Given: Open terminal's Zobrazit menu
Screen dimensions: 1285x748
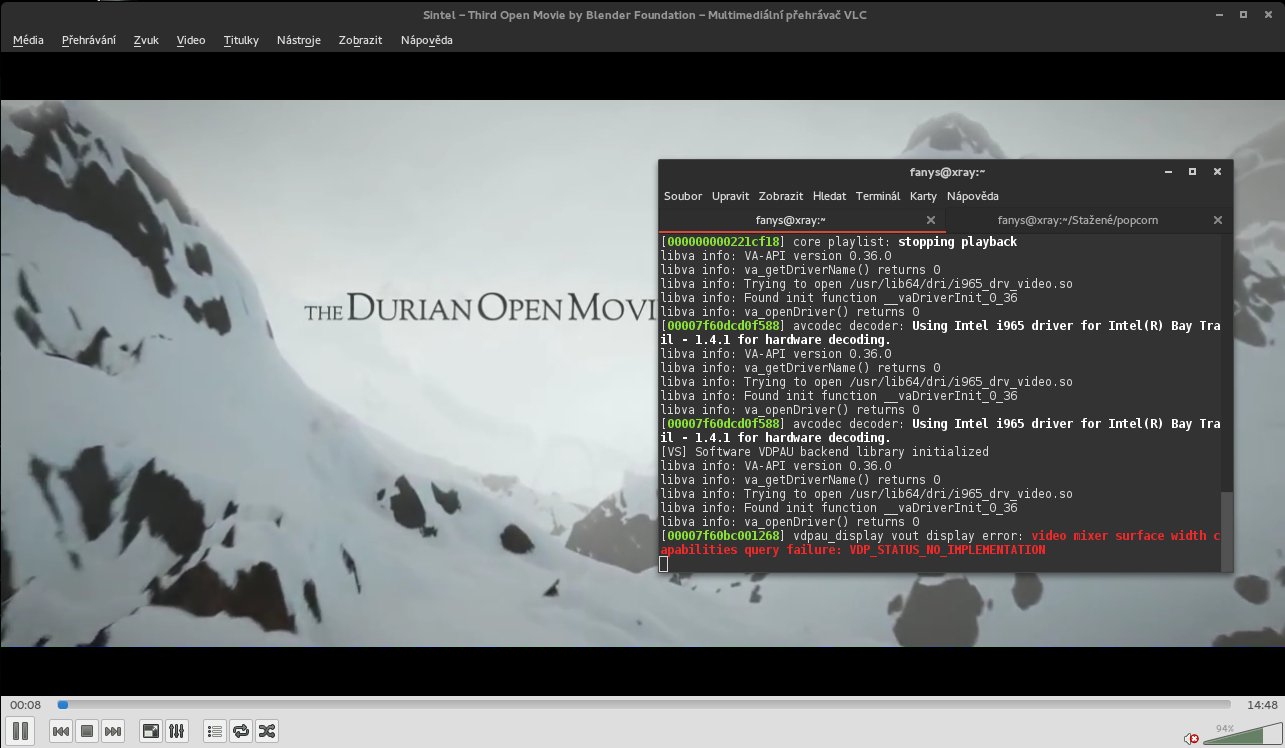Looking at the screenshot, I should coord(781,196).
